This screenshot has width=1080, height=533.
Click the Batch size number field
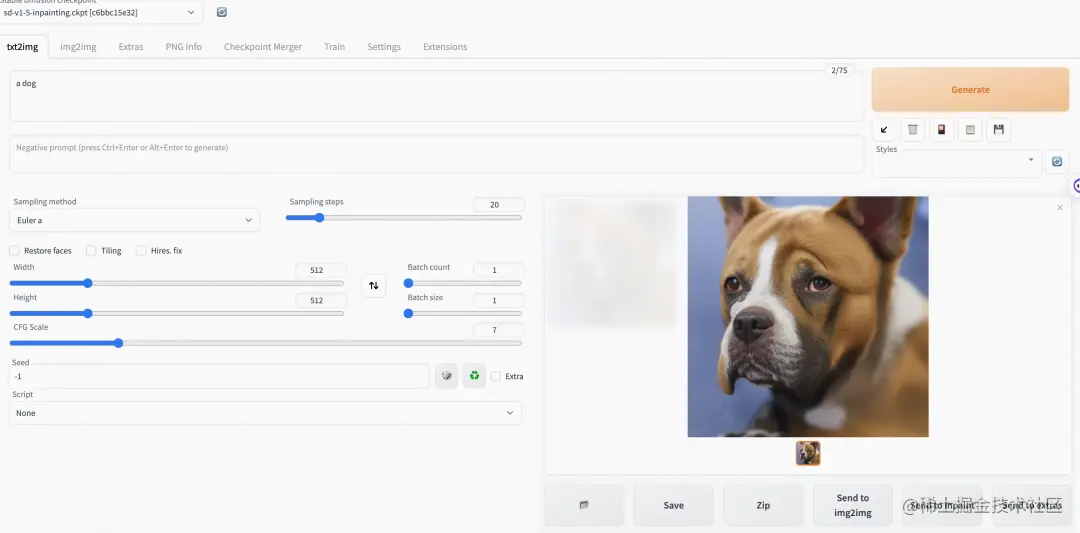click(x=499, y=300)
